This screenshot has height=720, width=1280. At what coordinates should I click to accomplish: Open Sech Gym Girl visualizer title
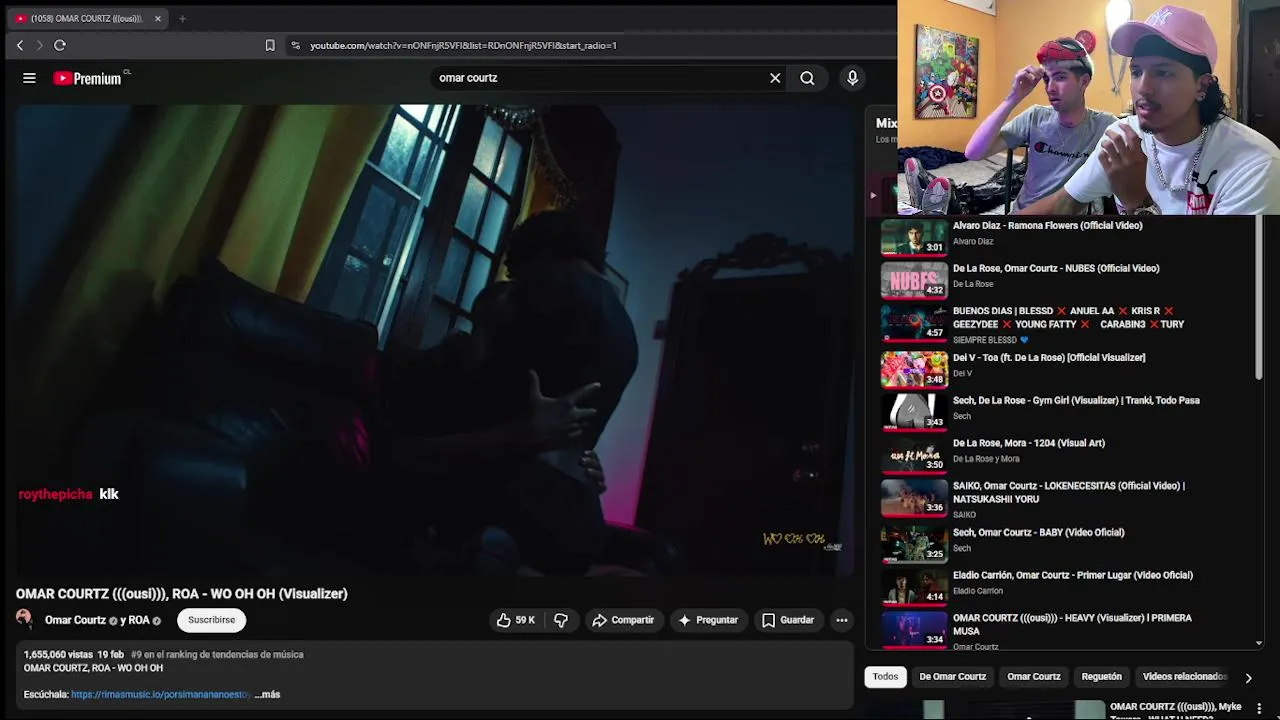[x=1076, y=400]
